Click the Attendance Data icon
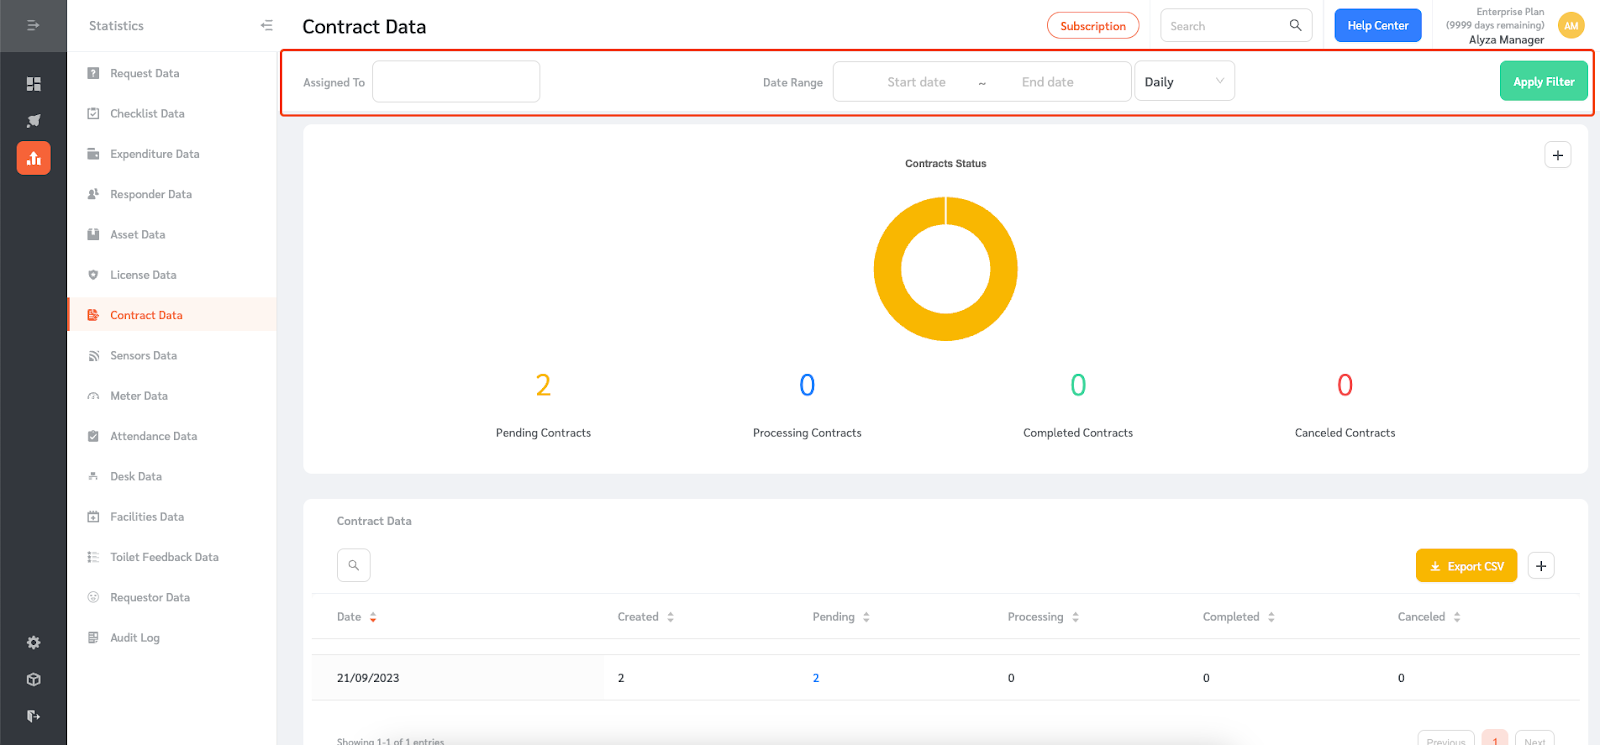1600x745 pixels. point(93,436)
